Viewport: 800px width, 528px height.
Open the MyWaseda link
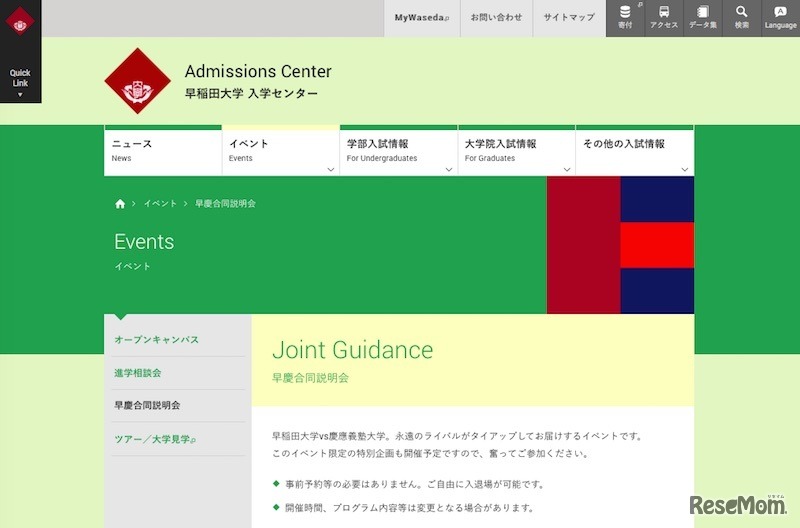coord(422,17)
